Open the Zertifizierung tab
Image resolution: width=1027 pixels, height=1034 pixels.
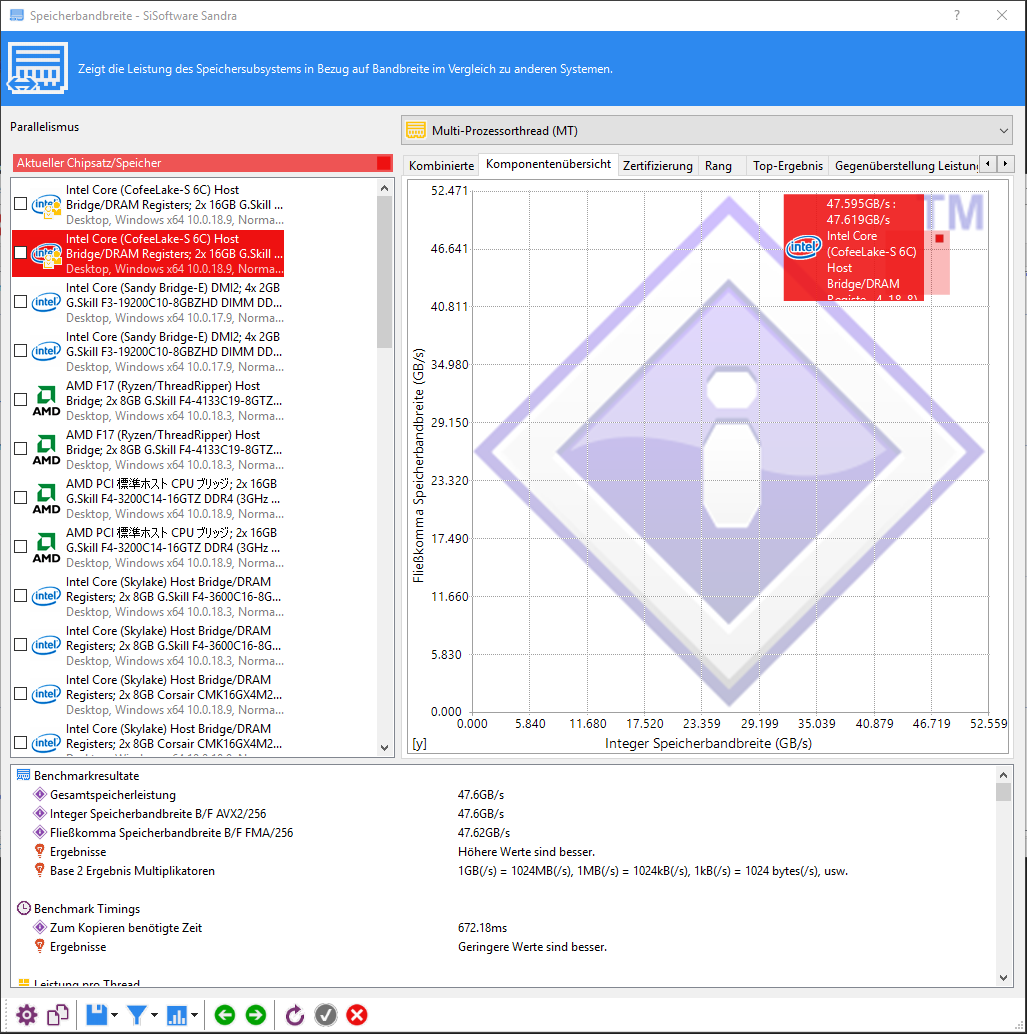point(658,166)
